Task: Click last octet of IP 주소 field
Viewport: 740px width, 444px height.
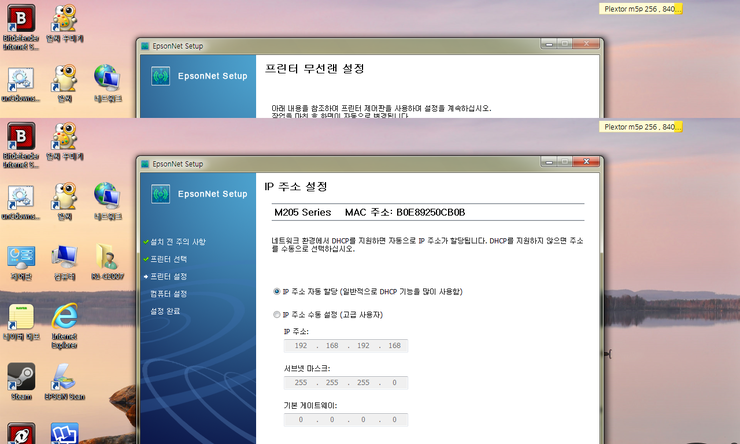Action: click(x=394, y=346)
